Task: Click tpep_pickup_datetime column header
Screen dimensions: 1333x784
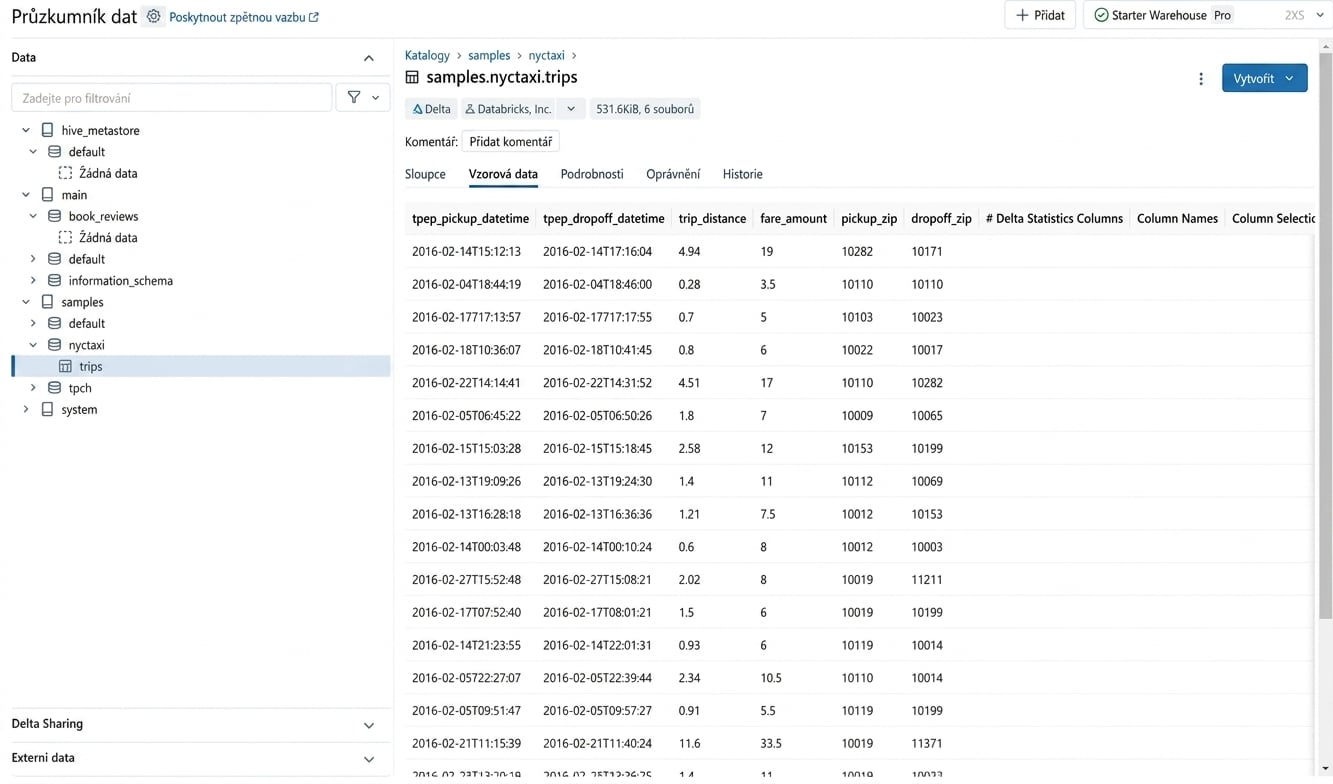Action: coord(470,218)
